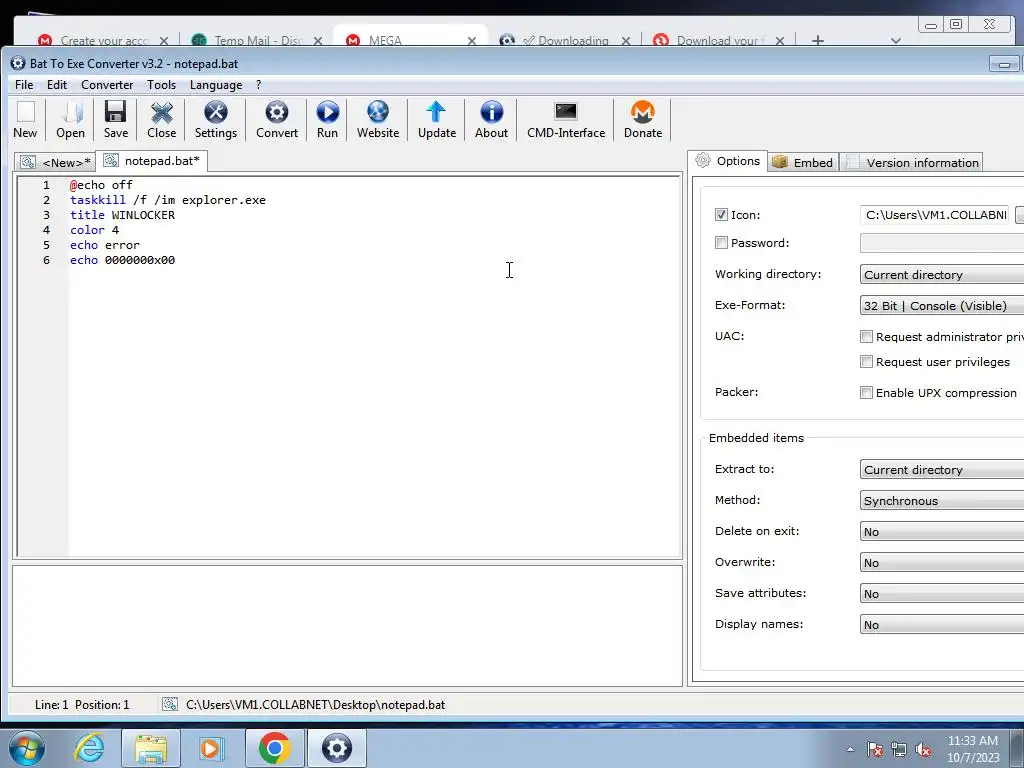This screenshot has height=768, width=1024.
Task: Run the batch script with Run icon
Action: (327, 120)
